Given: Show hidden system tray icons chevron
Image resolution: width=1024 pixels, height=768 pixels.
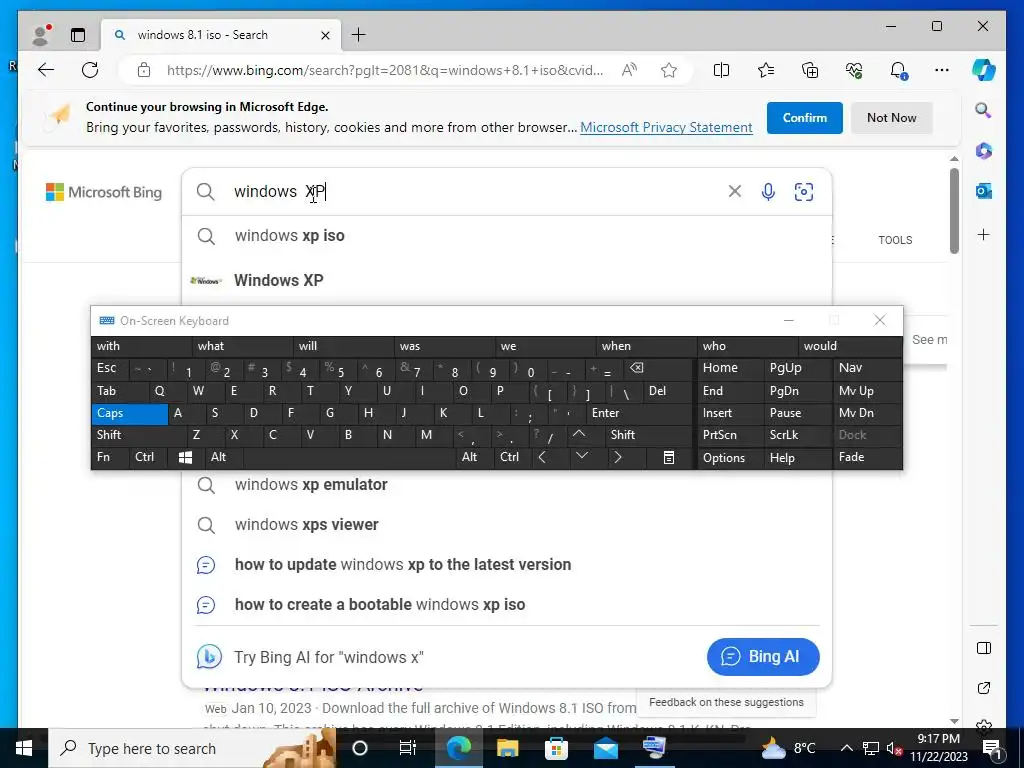Looking at the screenshot, I should click(x=846, y=748).
